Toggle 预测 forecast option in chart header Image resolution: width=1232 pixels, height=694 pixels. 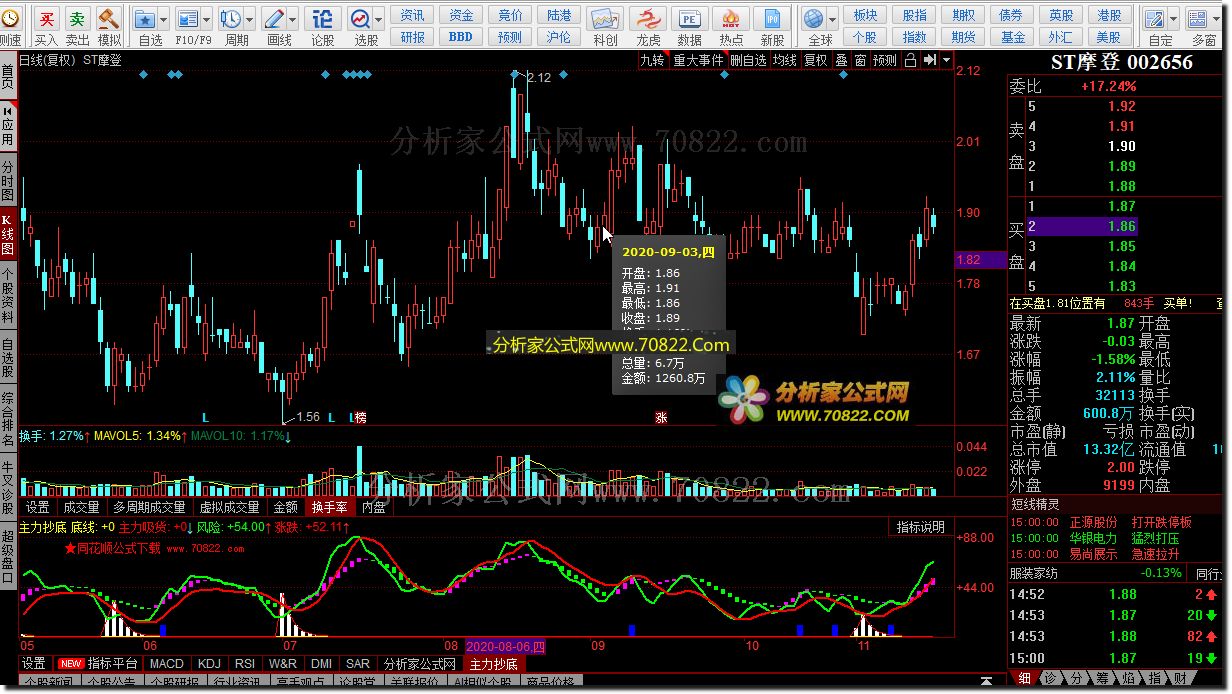(885, 60)
